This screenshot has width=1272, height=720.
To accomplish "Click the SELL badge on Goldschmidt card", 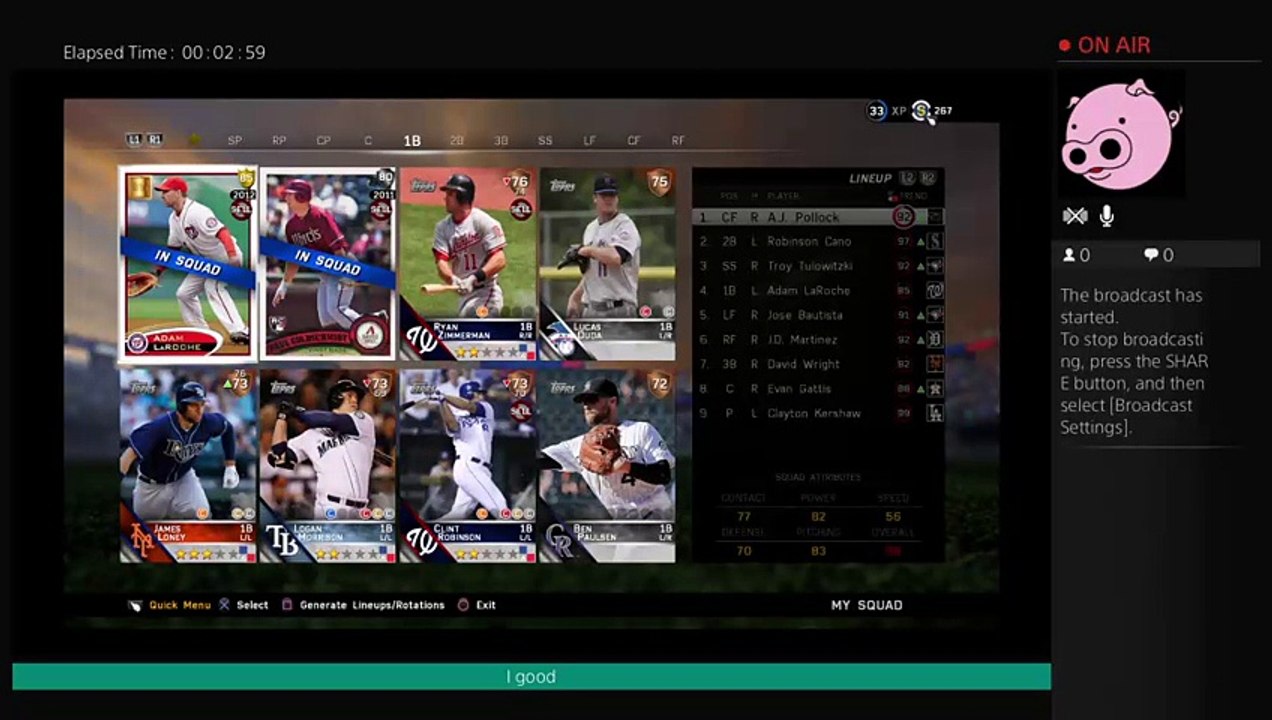I will [381, 209].
